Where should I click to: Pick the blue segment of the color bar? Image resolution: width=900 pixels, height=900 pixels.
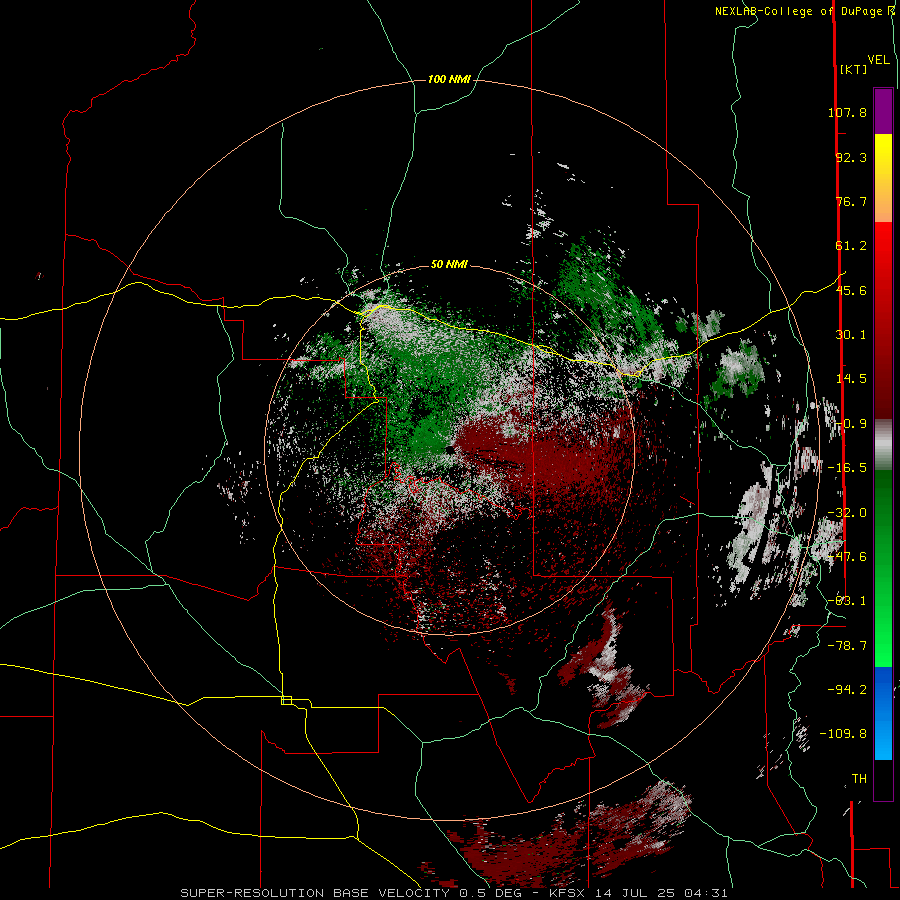pyautogui.click(x=883, y=713)
